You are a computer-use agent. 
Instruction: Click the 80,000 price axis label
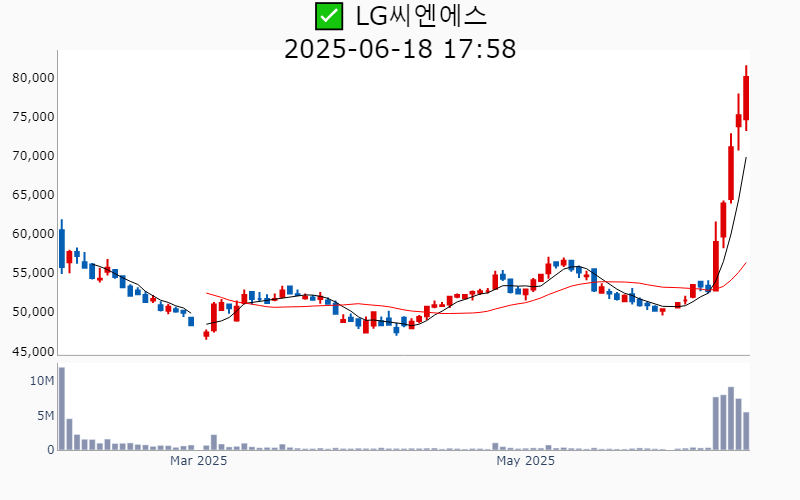pos(33,78)
